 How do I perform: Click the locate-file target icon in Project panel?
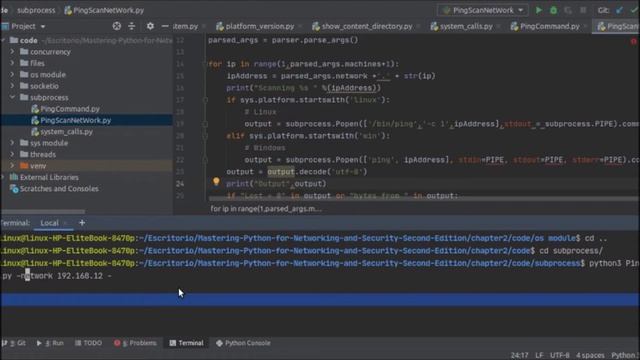[117, 26]
